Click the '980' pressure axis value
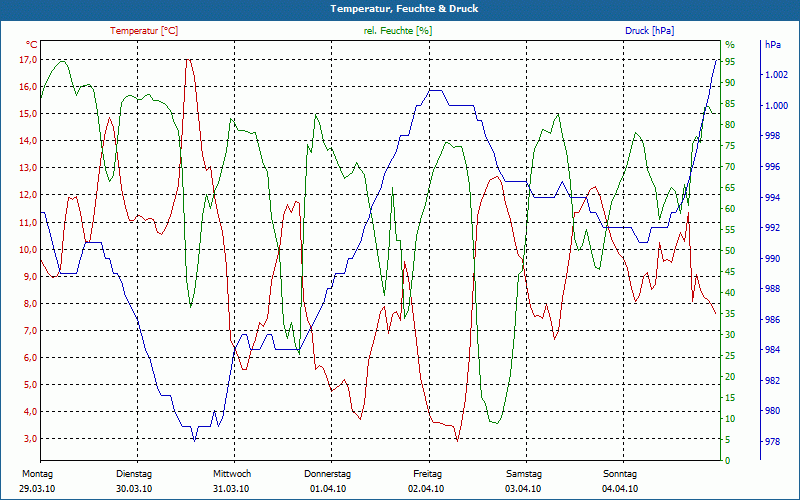The image size is (800, 500). (x=772, y=411)
